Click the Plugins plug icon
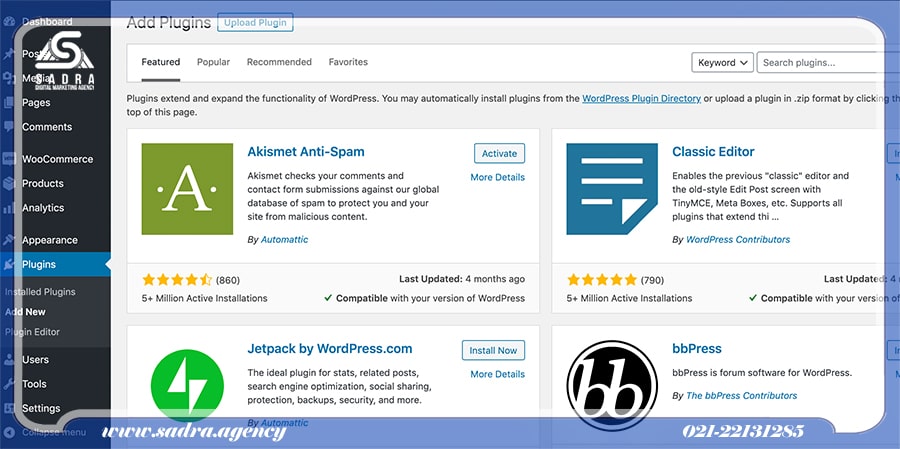Screen dimensions: 900x449 coord(9,265)
